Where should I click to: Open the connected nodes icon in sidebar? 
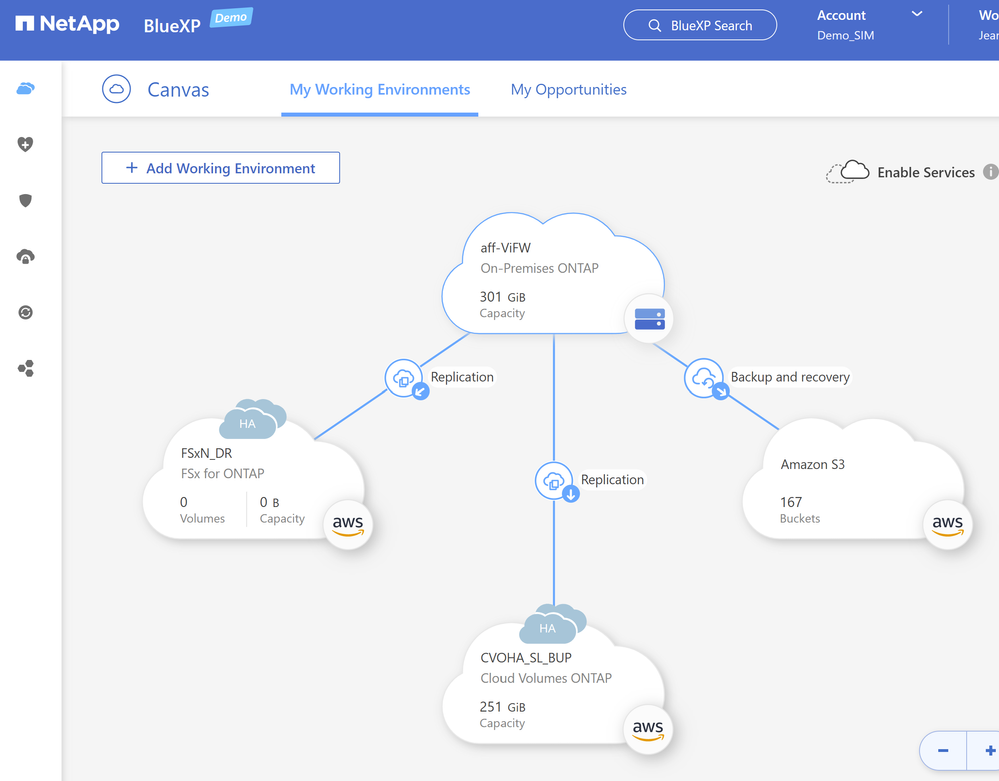click(26, 369)
